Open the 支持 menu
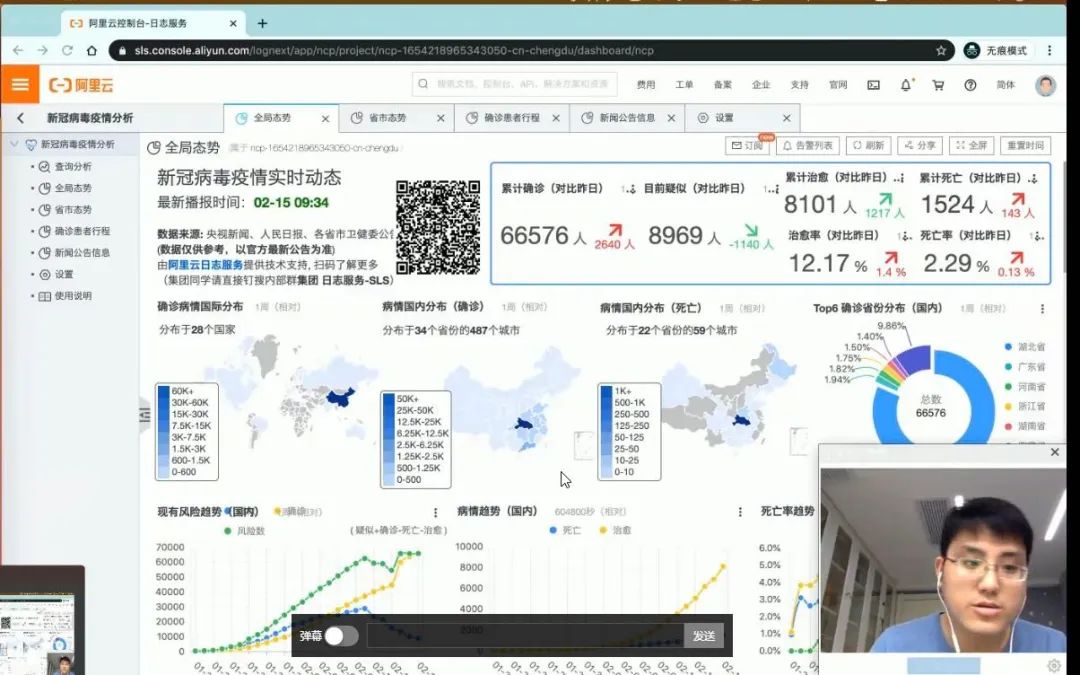This screenshot has width=1080, height=675. (800, 85)
